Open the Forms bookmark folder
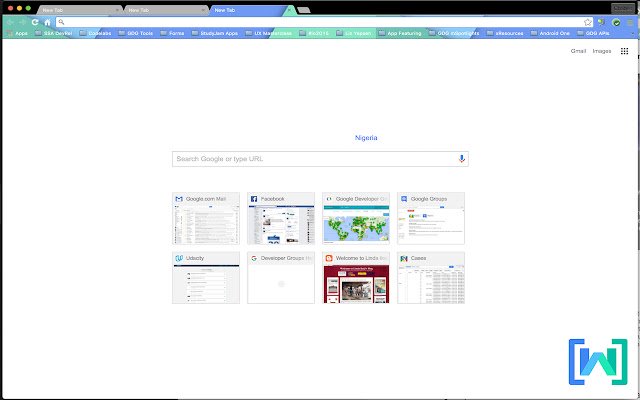 tap(172, 33)
